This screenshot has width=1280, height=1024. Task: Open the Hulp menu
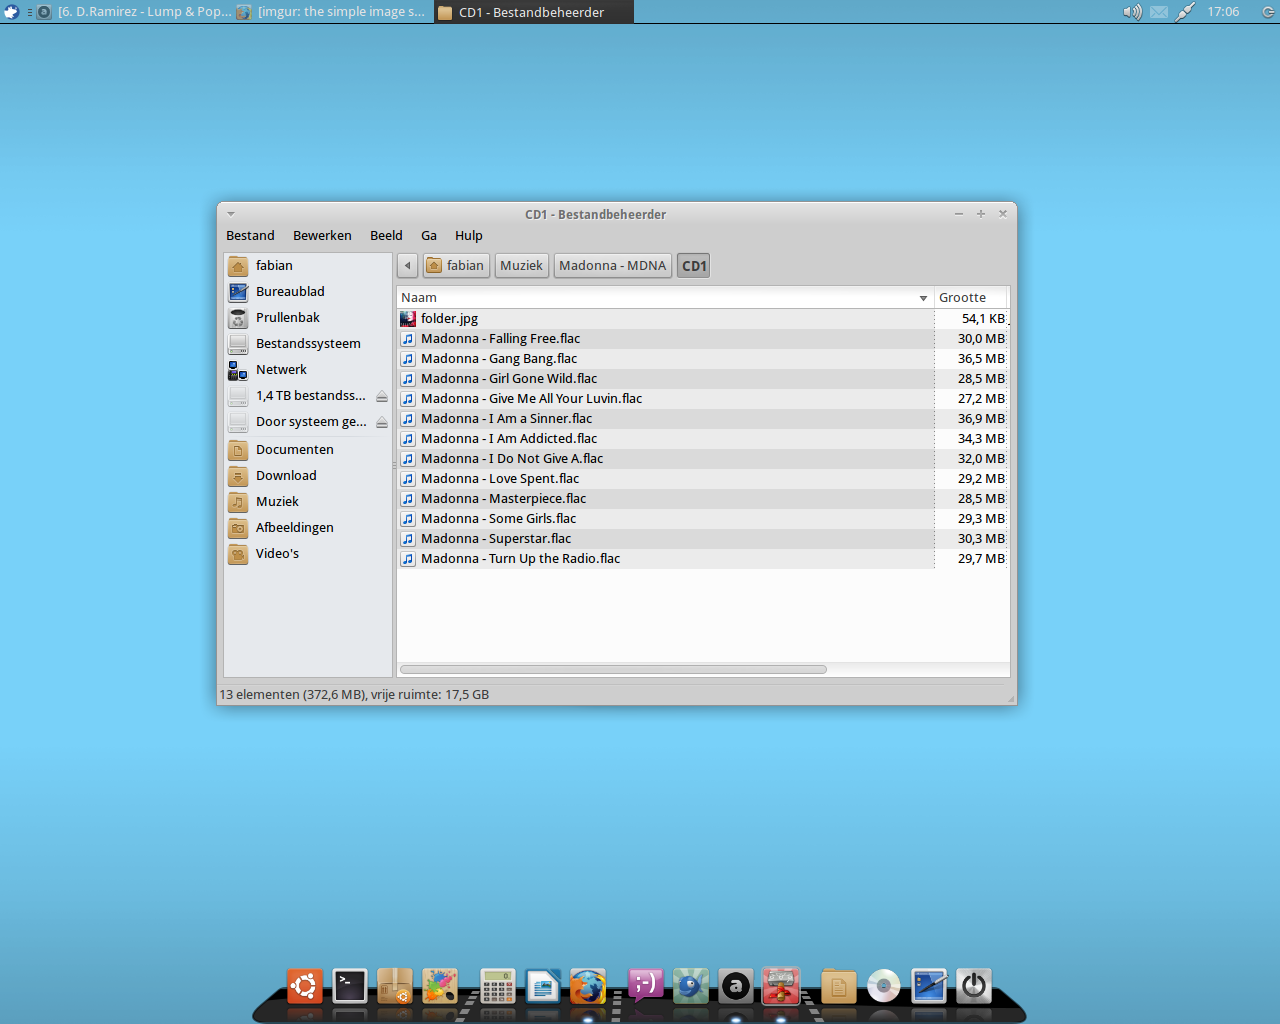pyautogui.click(x=469, y=236)
